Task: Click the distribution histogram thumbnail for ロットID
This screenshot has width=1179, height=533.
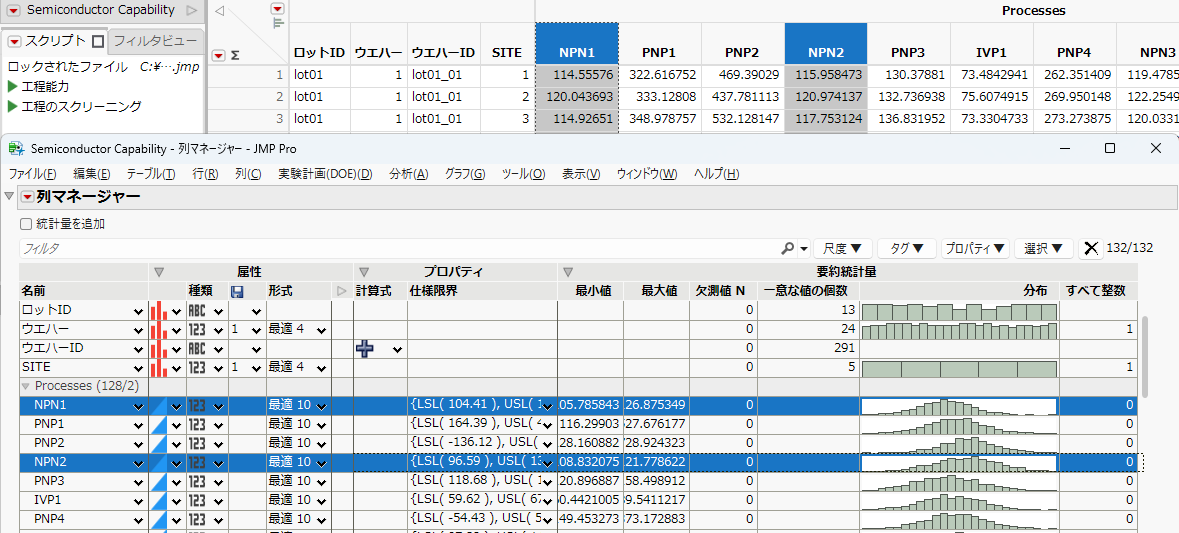Action: coord(959,311)
